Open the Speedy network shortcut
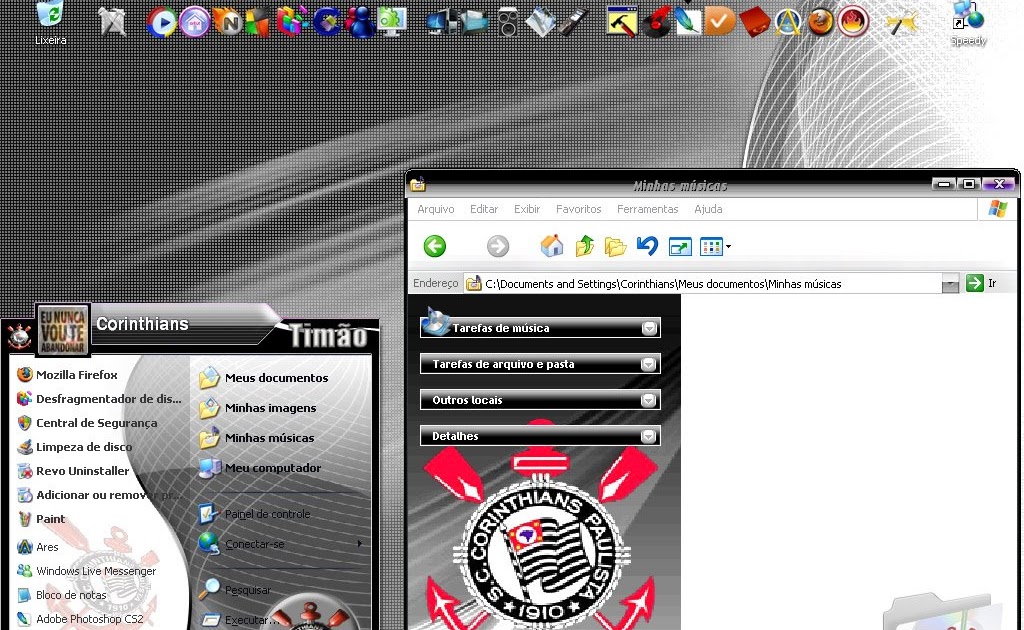 click(x=968, y=24)
